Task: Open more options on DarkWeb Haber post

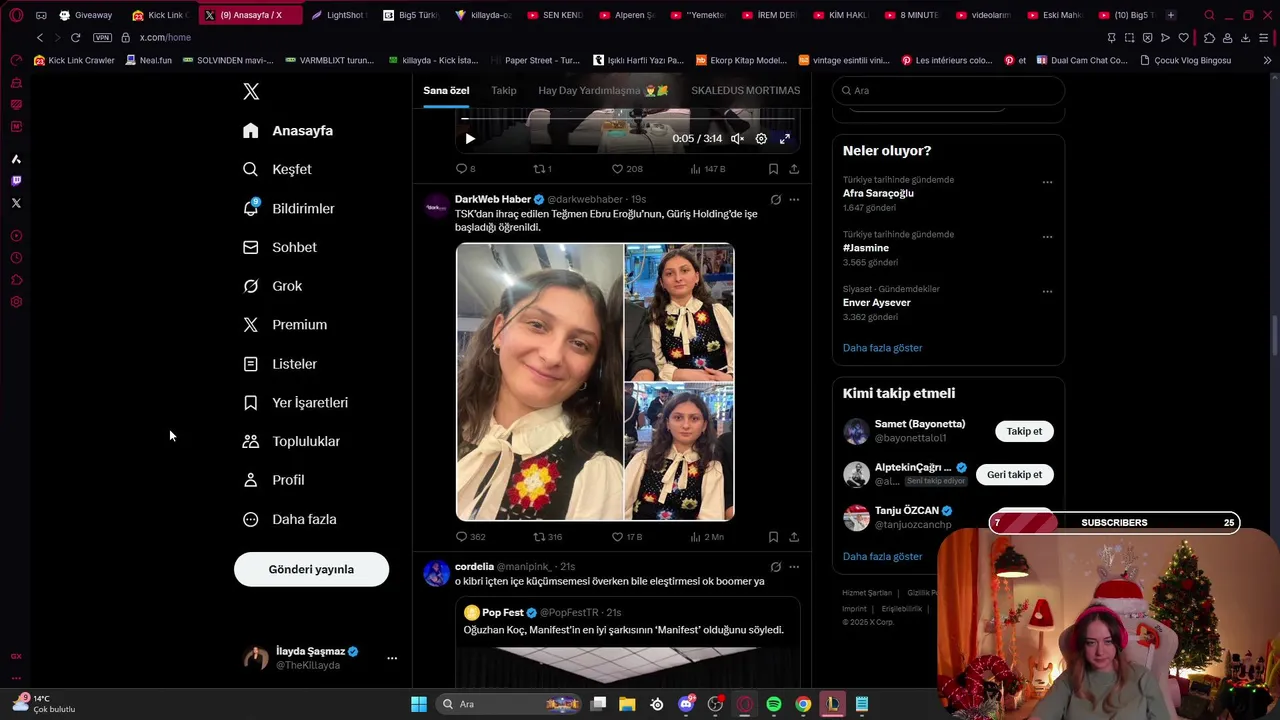Action: (x=794, y=199)
